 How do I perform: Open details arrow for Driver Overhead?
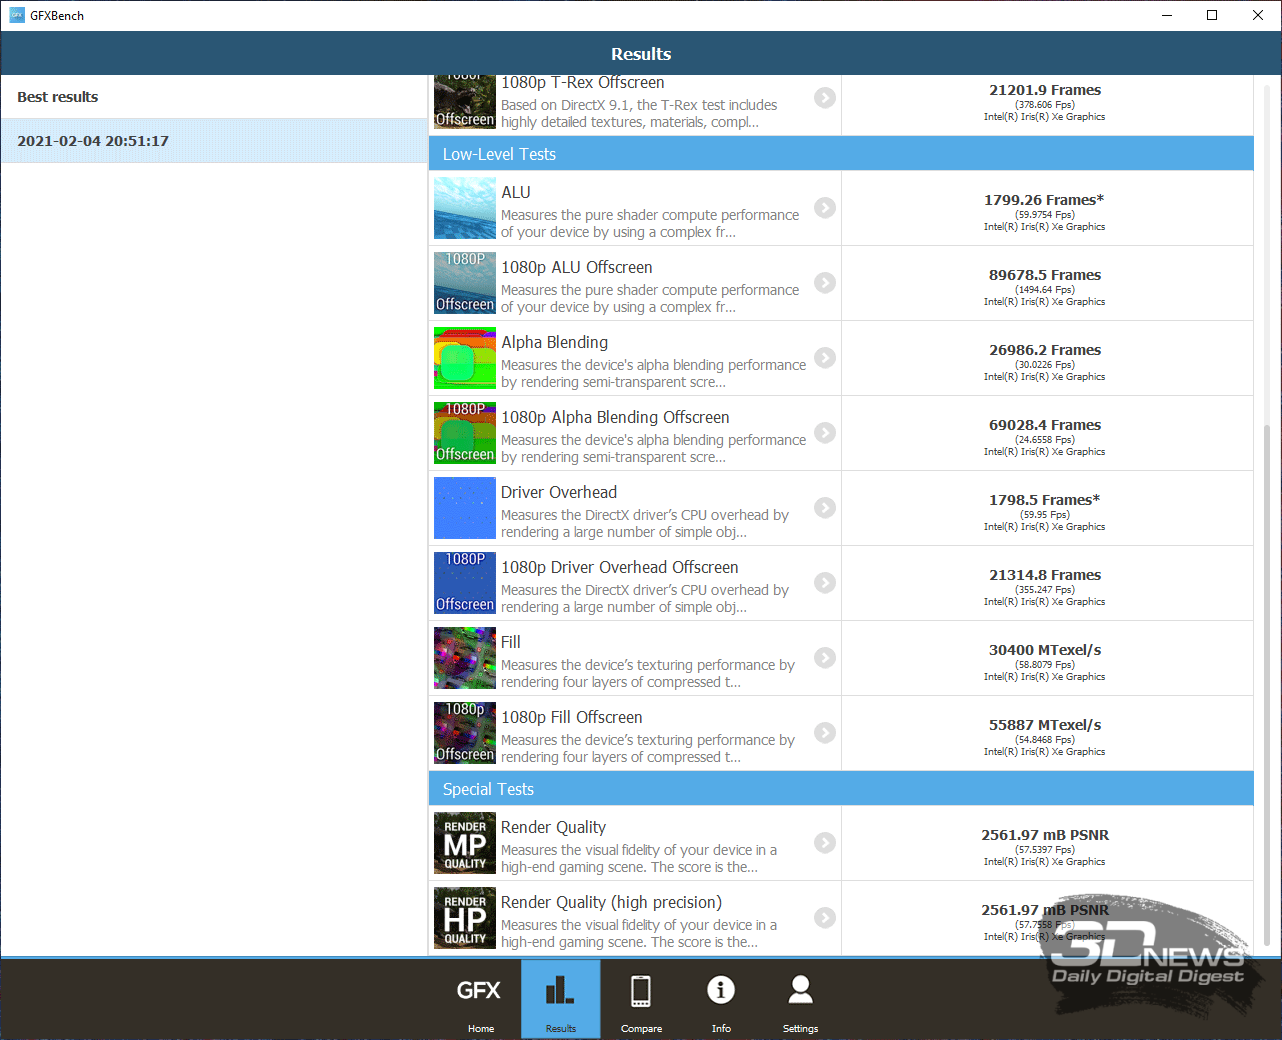825,507
